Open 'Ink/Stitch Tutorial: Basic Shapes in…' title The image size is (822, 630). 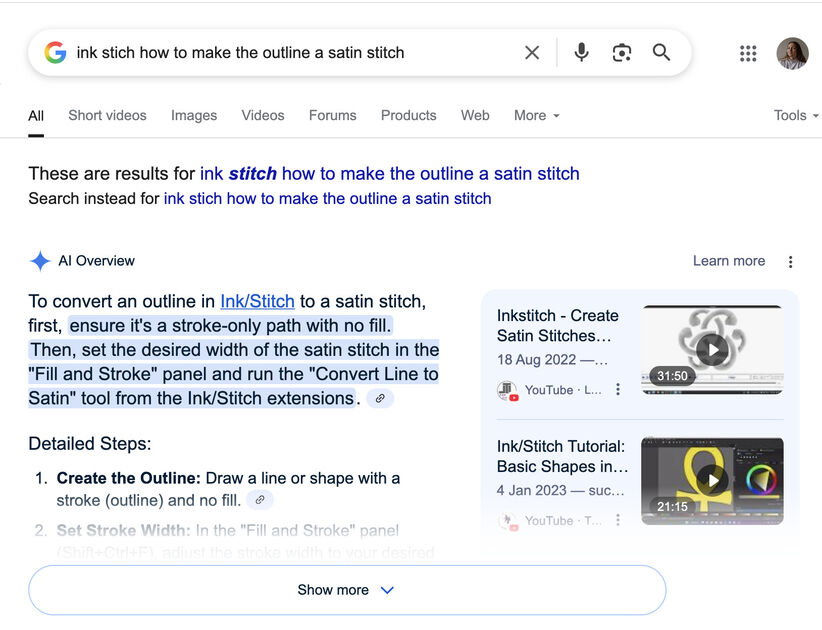pos(563,457)
